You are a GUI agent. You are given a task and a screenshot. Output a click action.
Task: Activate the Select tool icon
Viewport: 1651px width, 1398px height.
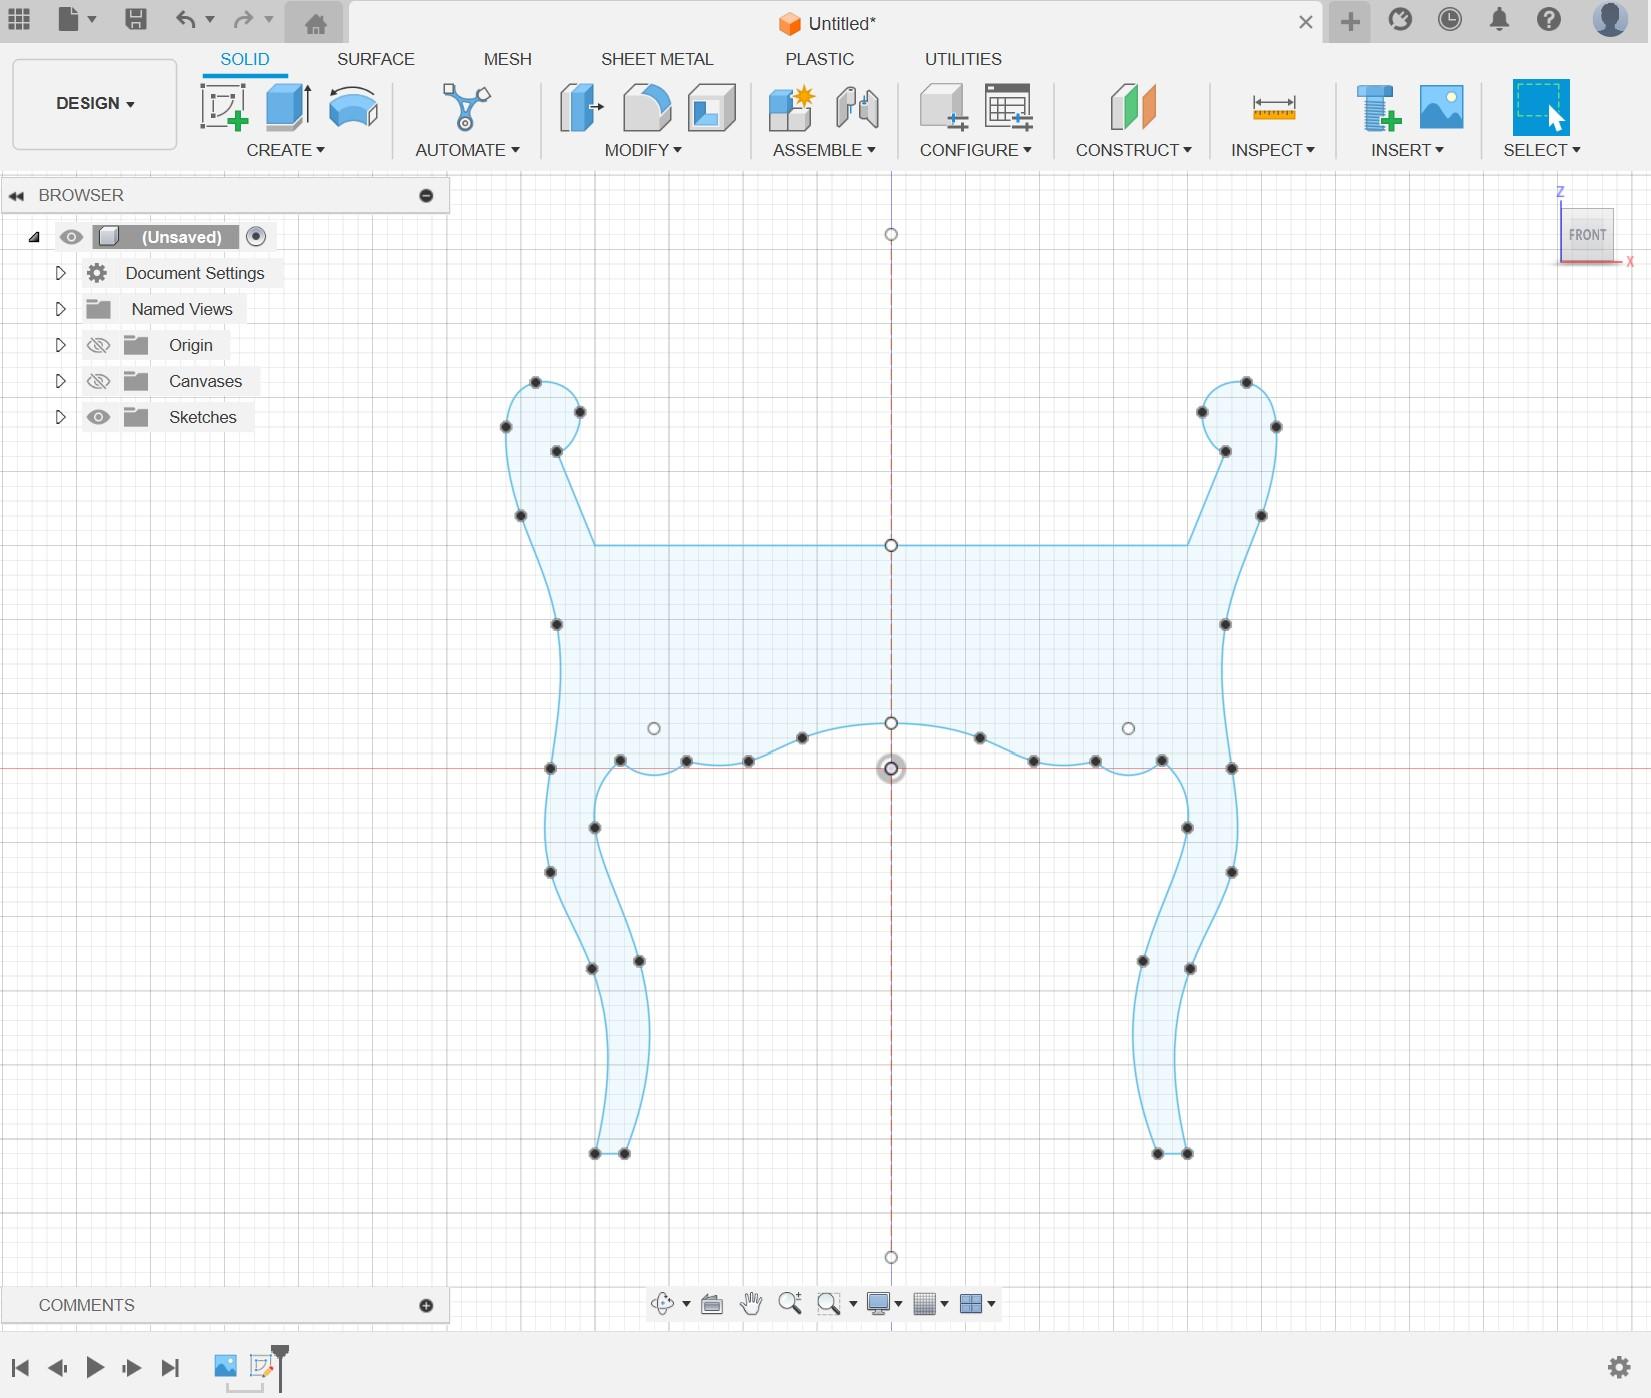pos(1541,107)
